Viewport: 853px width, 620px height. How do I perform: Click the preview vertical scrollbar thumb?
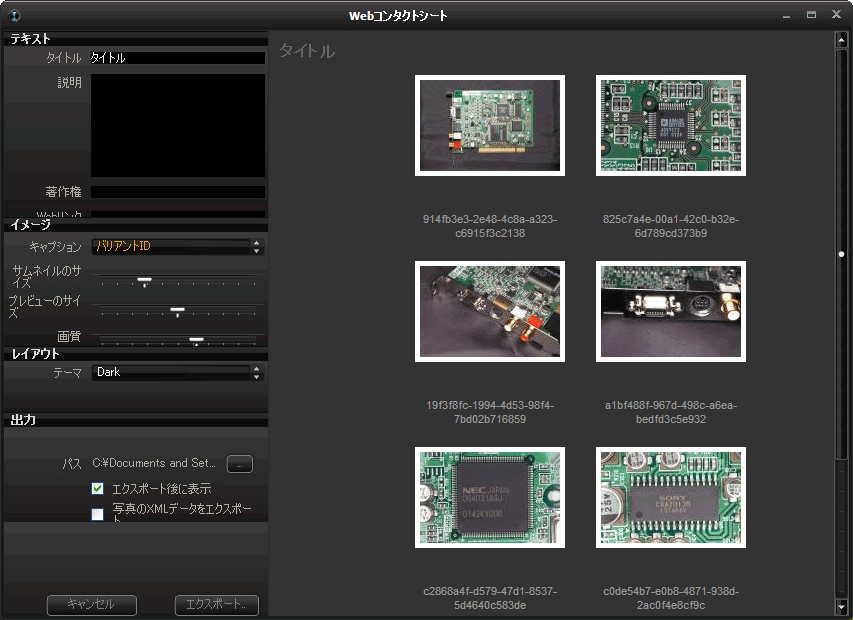click(x=841, y=255)
